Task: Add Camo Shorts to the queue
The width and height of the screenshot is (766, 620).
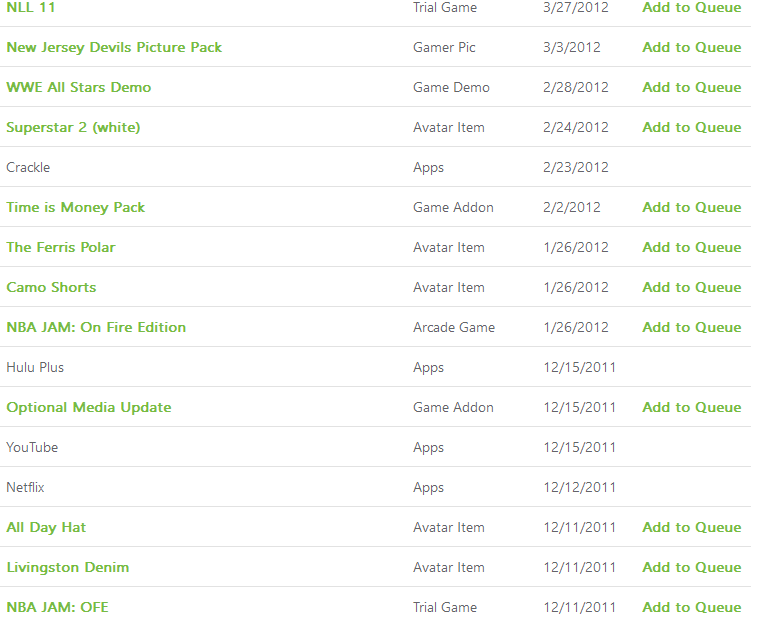Action: pos(692,287)
